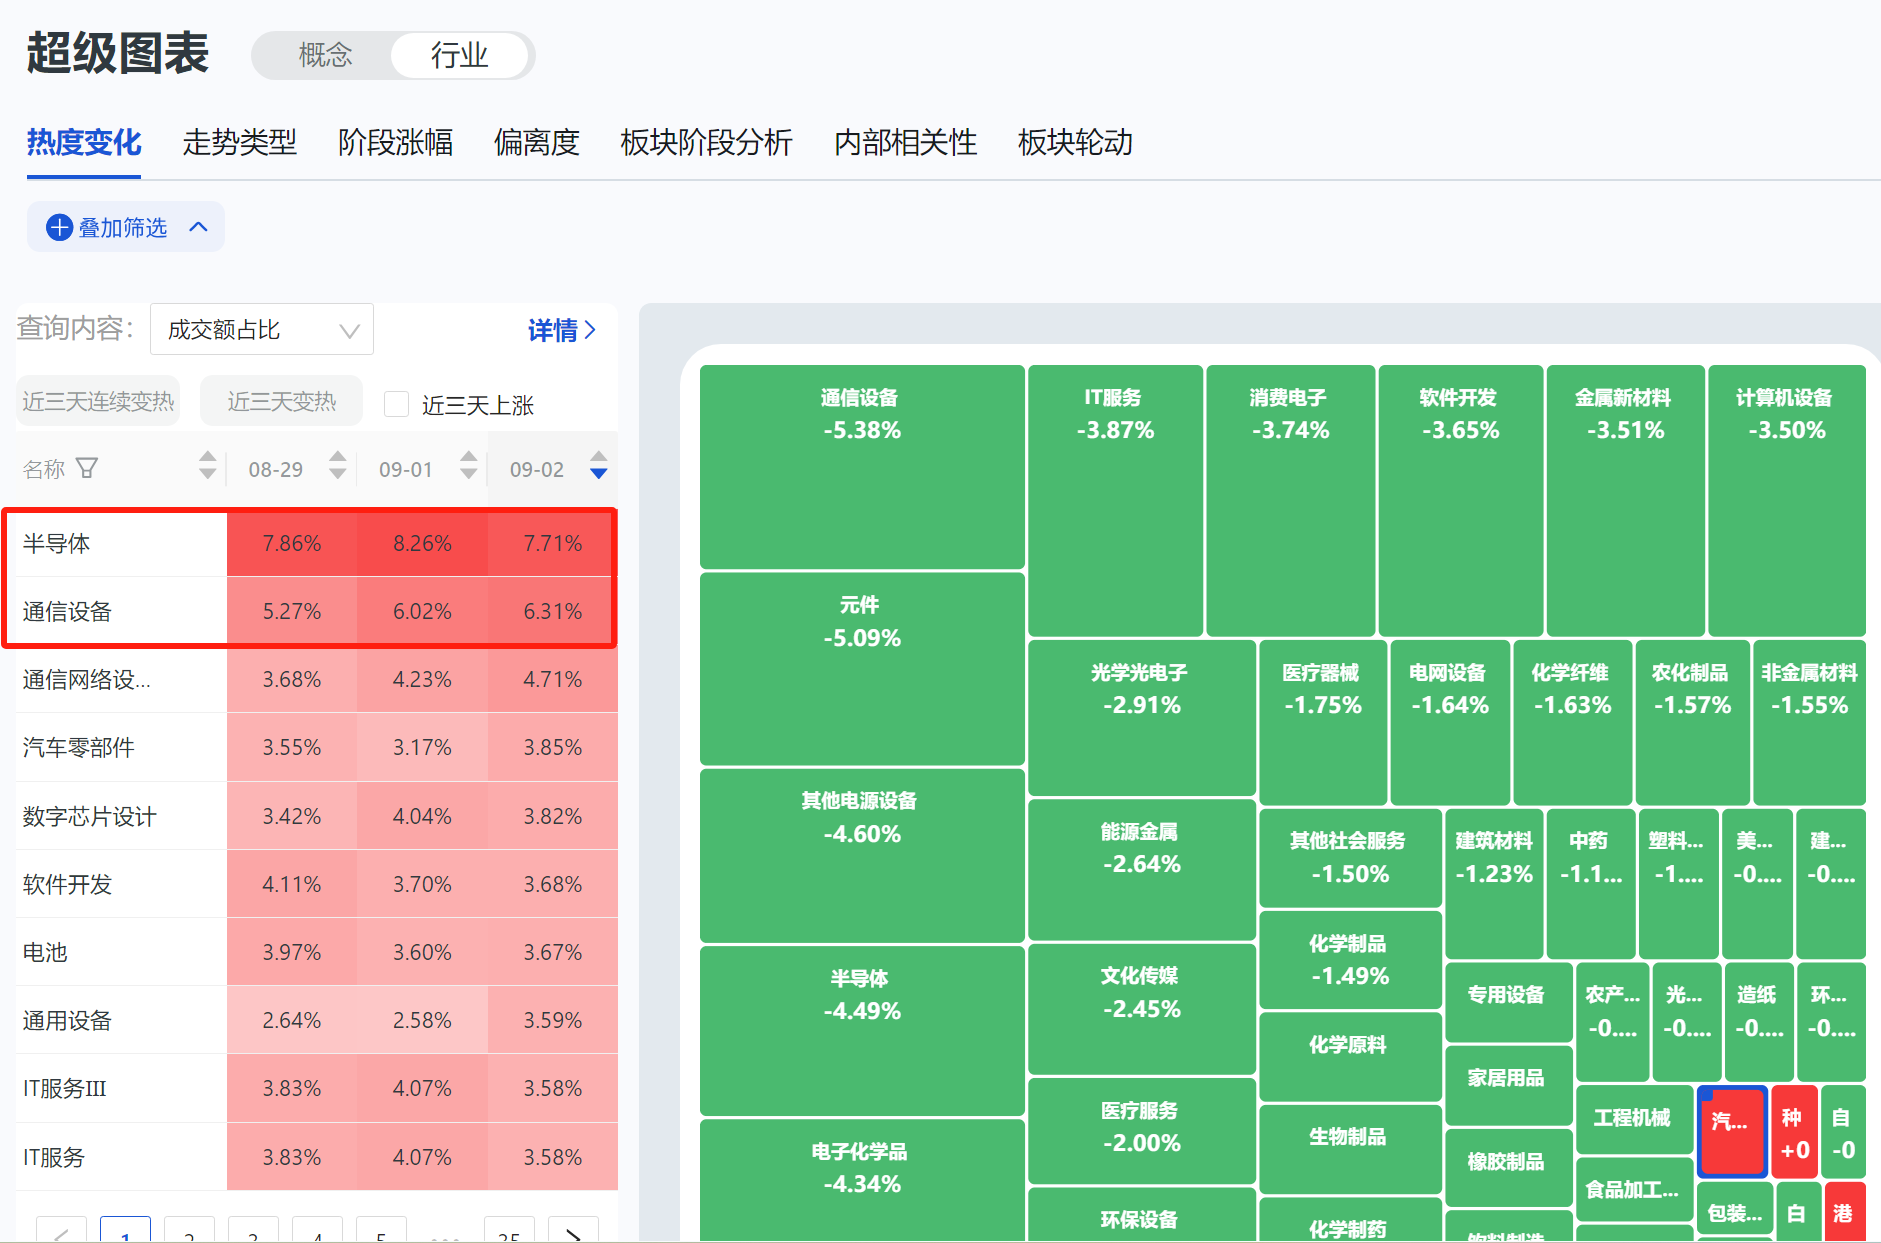The width and height of the screenshot is (1881, 1243).
Task: Open the 成交额占比 dropdown
Action: pyautogui.click(x=262, y=330)
